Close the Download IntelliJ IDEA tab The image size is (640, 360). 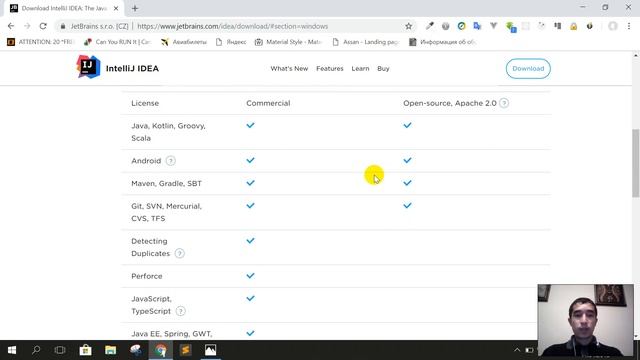[x=116, y=8]
